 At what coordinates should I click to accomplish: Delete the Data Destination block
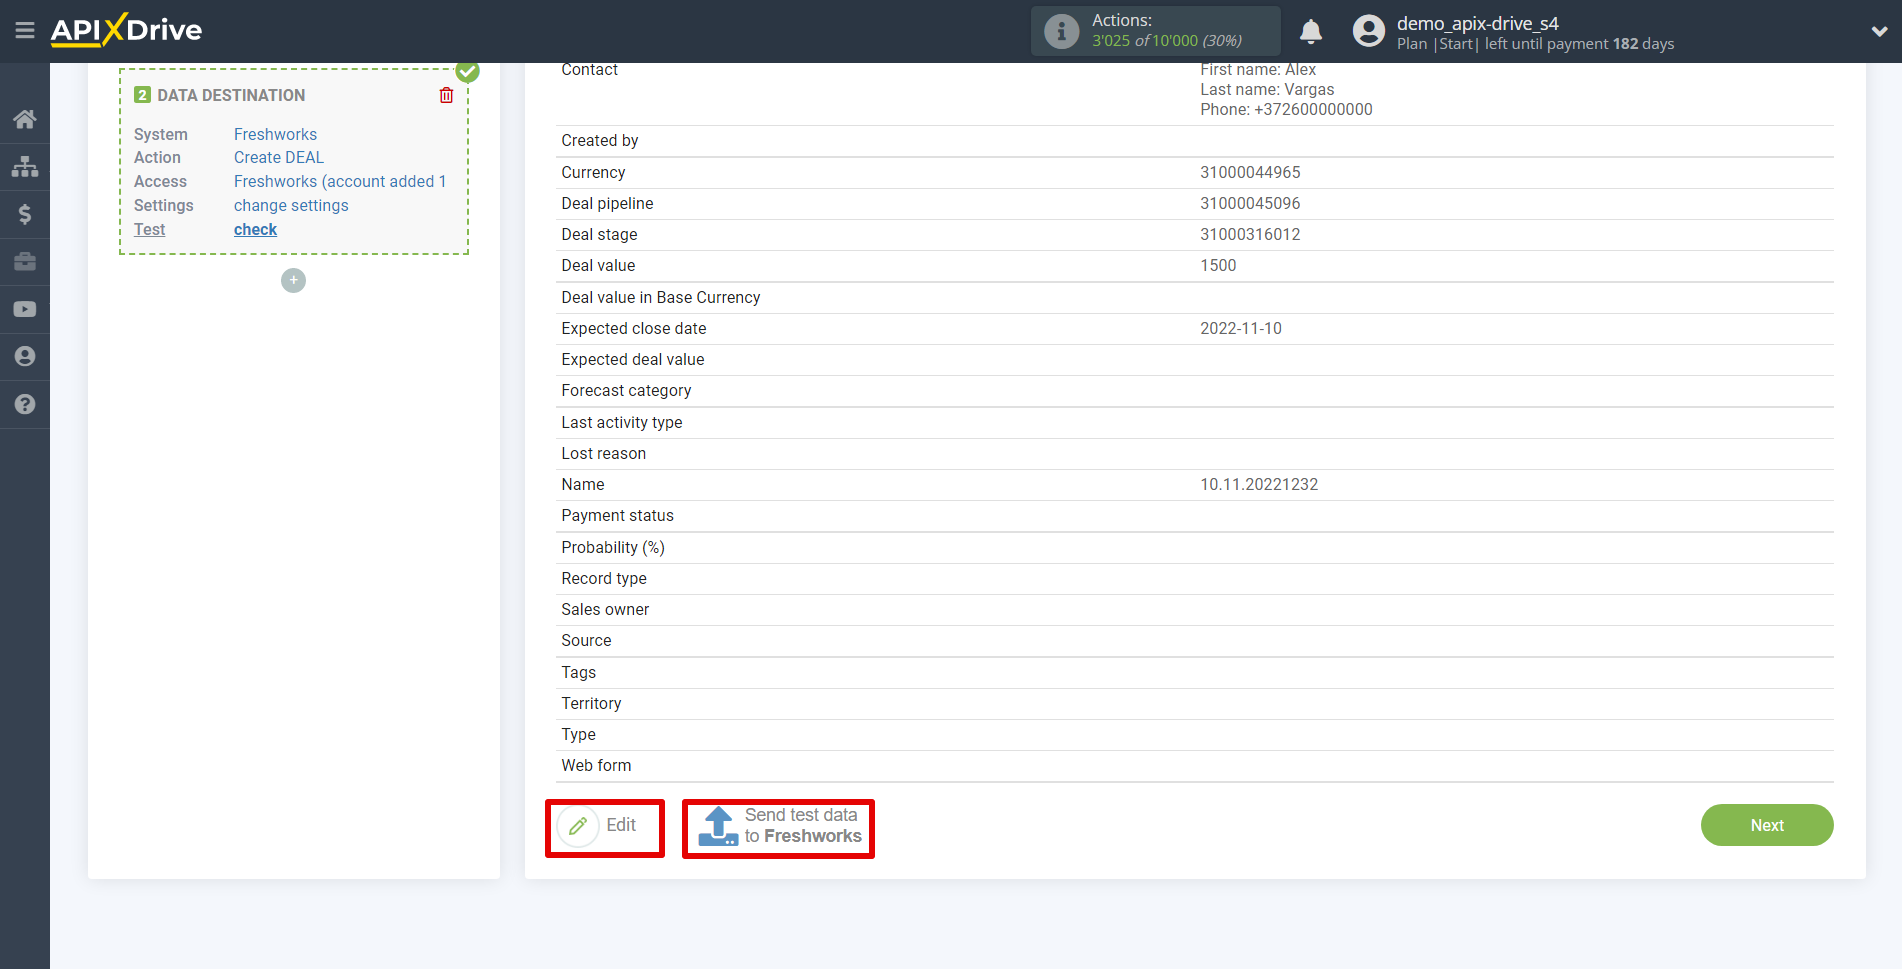pos(446,95)
